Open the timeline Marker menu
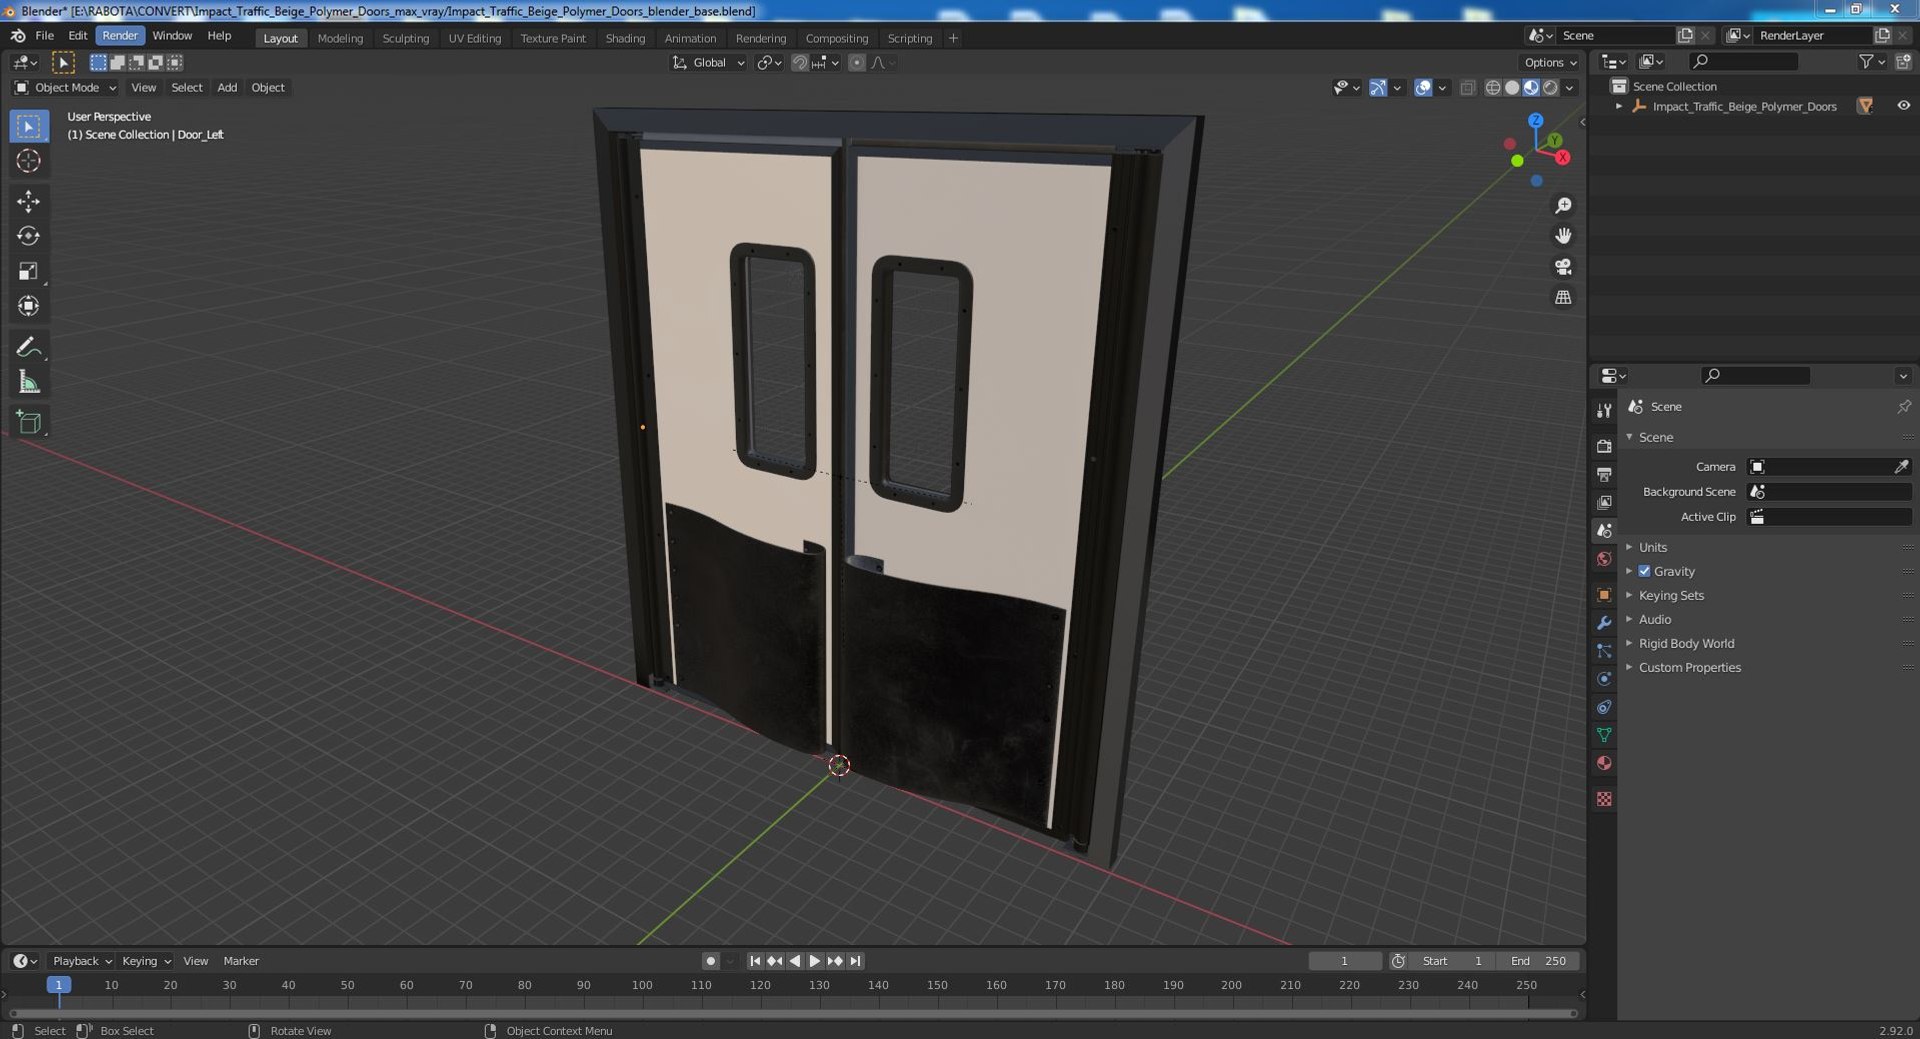Screen dimensions: 1920x1039 (x=241, y=961)
